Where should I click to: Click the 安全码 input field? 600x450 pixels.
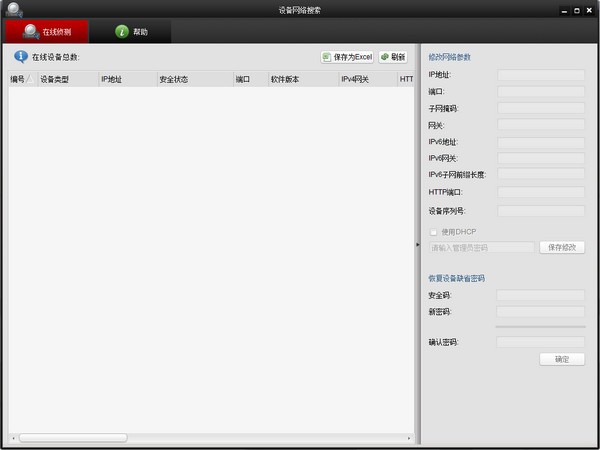[x=540, y=296]
